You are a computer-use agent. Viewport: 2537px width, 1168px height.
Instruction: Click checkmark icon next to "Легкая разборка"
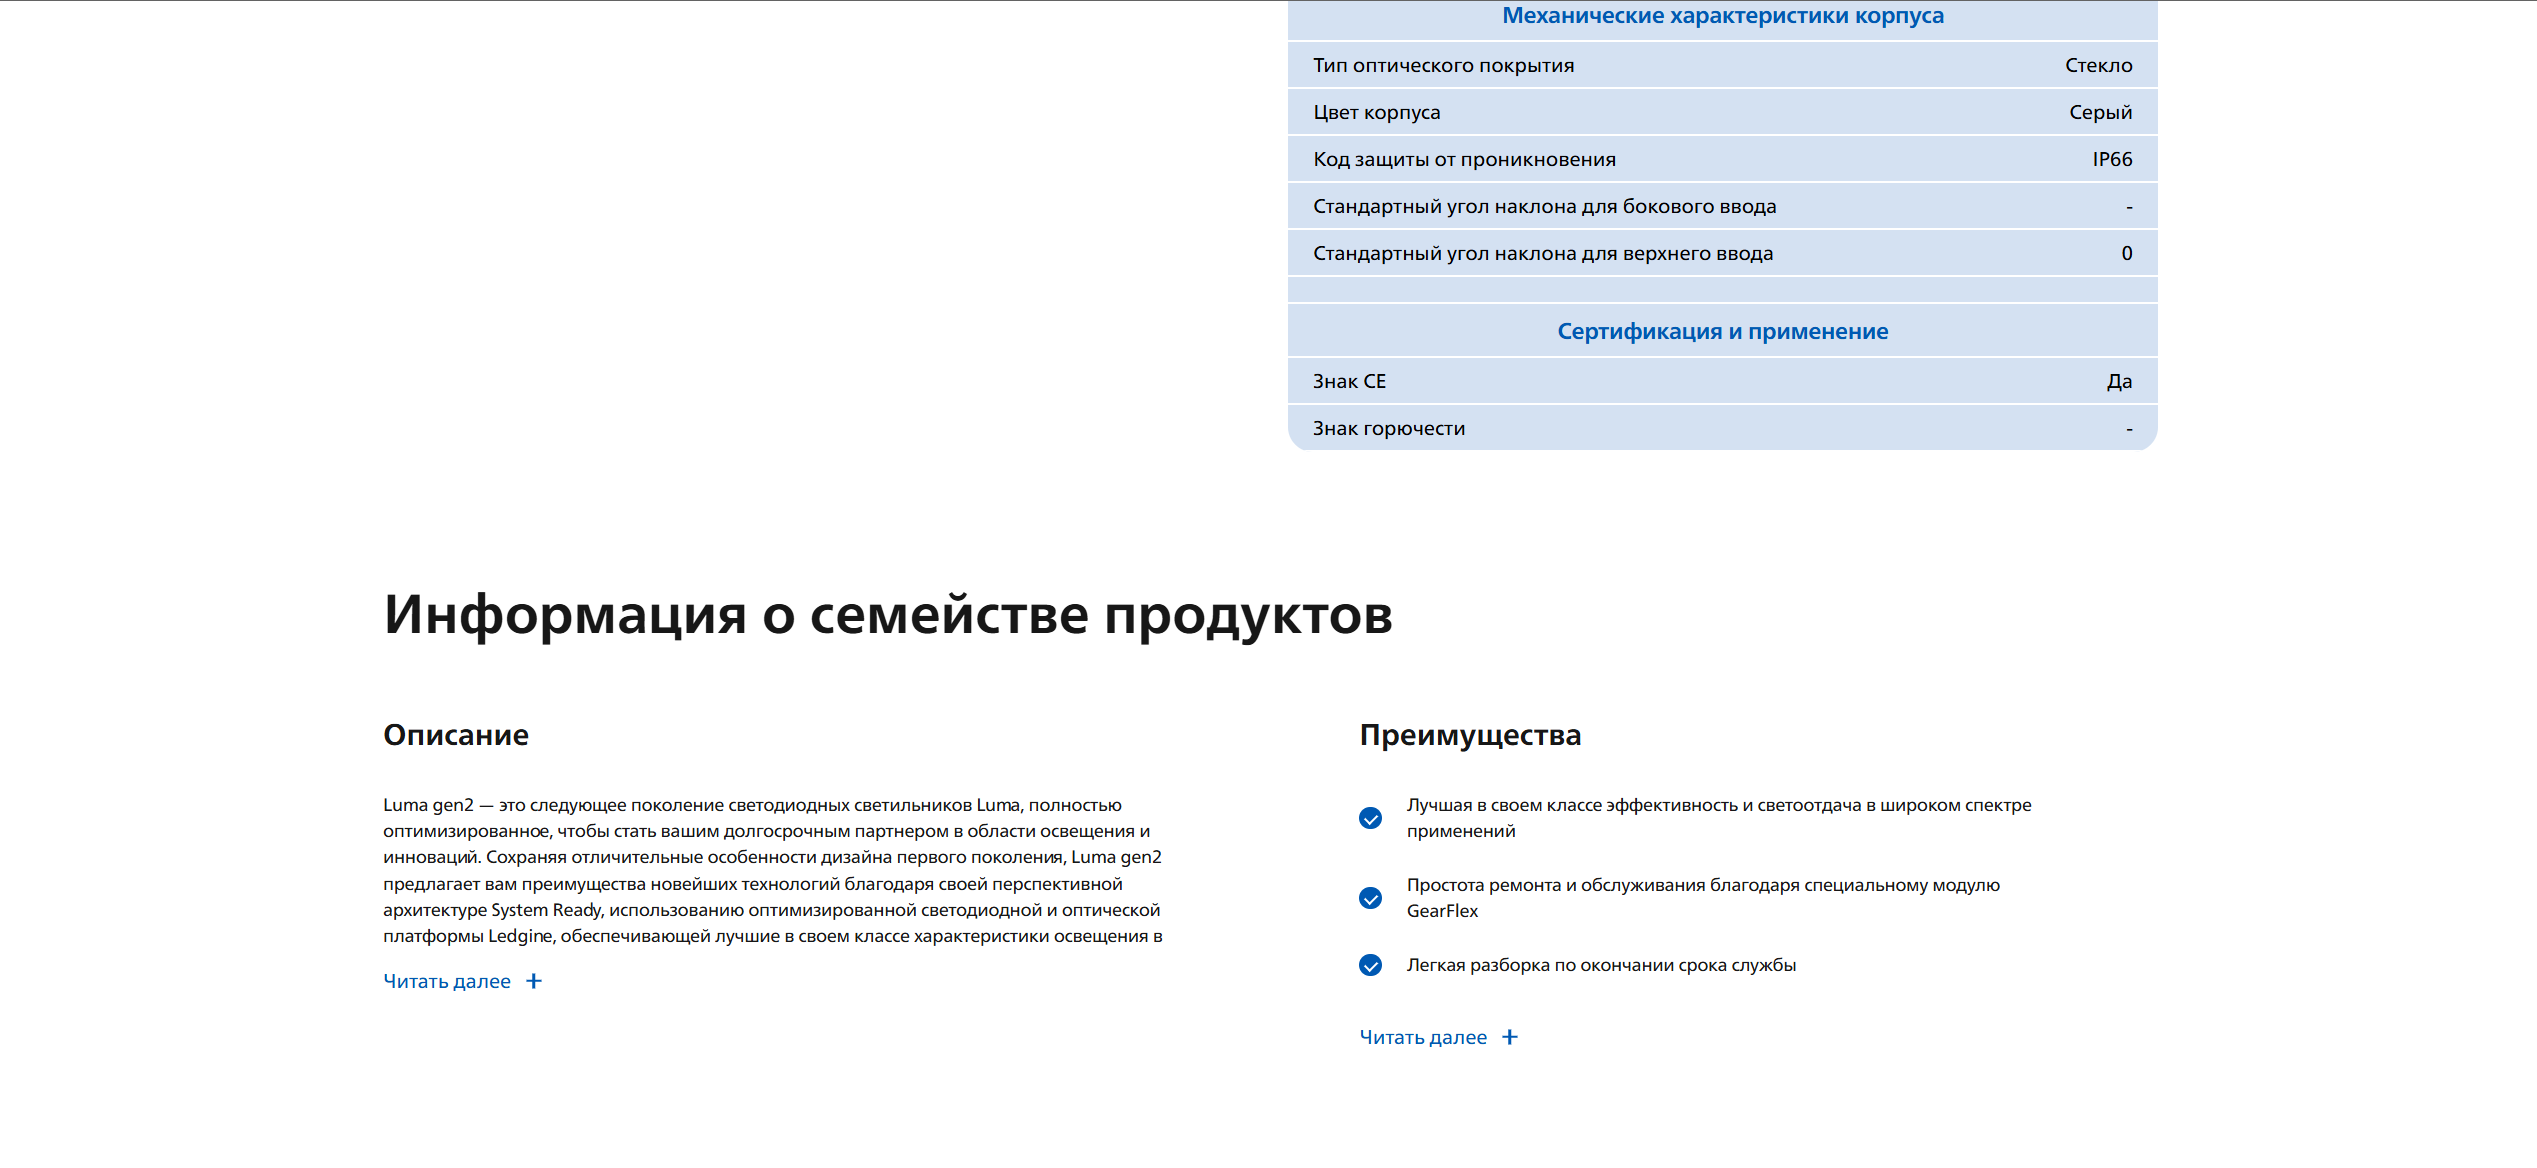(x=1370, y=965)
